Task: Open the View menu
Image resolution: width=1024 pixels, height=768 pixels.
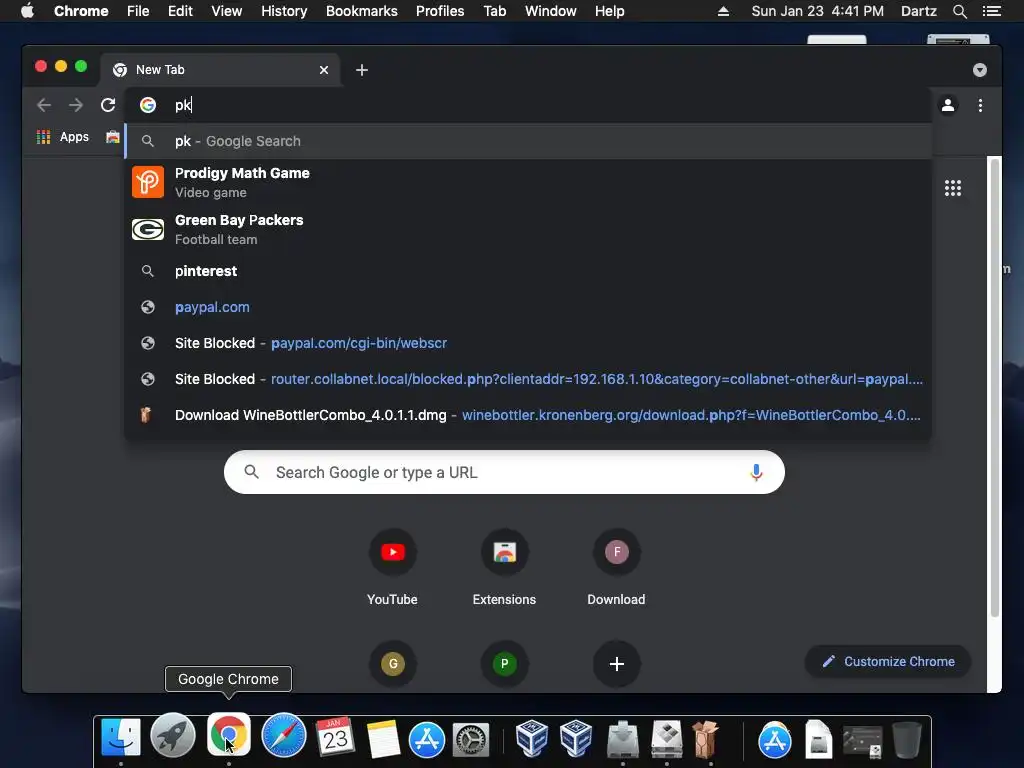Action: tap(227, 11)
